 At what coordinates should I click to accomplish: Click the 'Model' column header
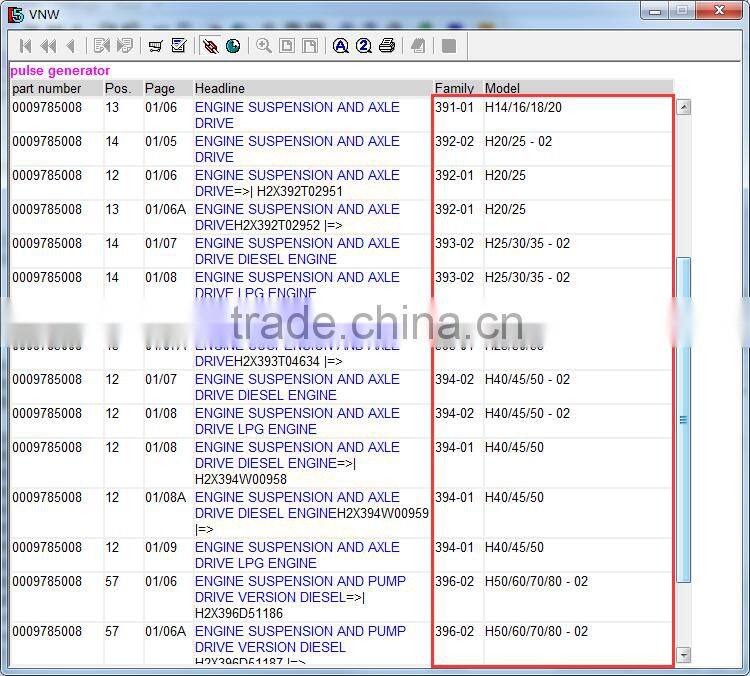tap(502, 89)
